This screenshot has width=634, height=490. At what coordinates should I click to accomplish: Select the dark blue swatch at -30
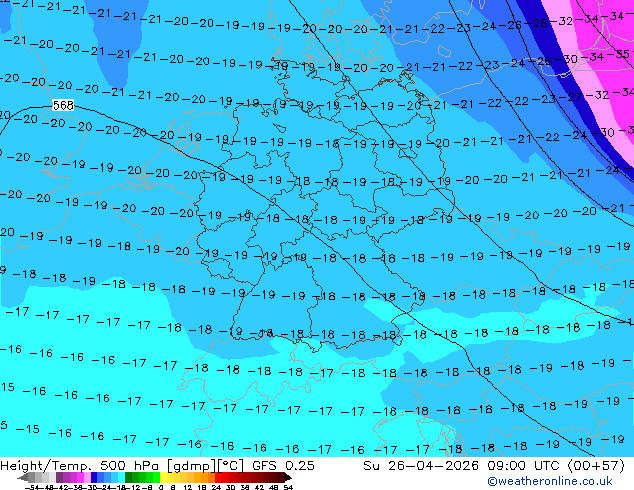(x=94, y=477)
